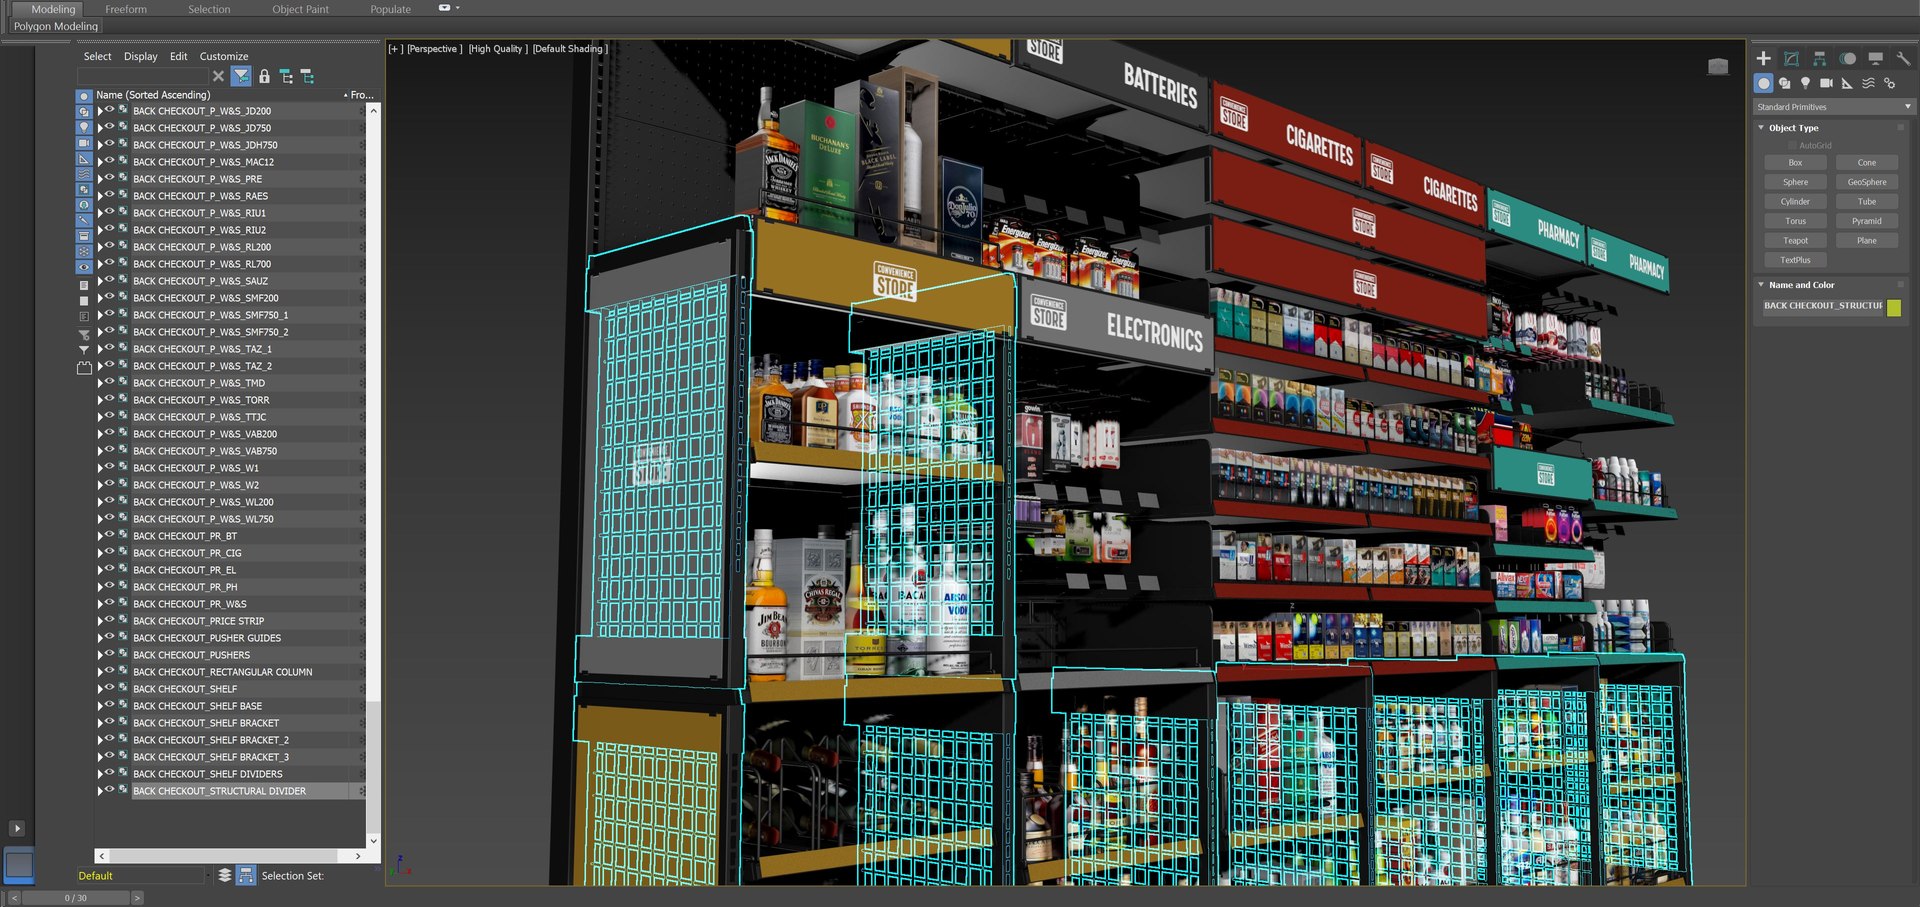Click the GeoSphere primitive button
This screenshot has height=907, width=1920.
[x=1867, y=182]
